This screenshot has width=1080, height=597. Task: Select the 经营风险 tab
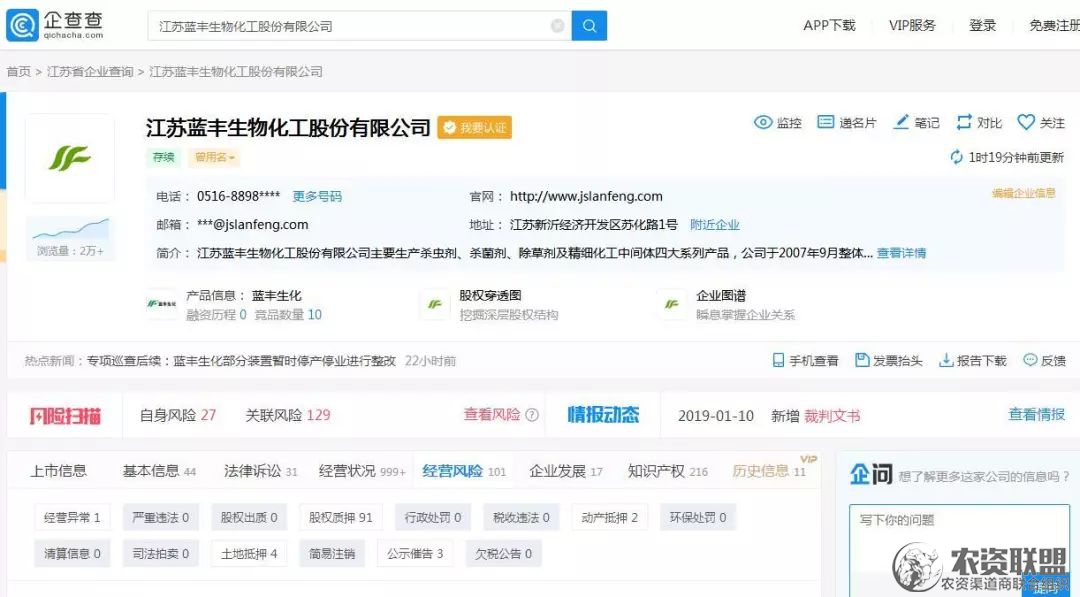click(464, 471)
